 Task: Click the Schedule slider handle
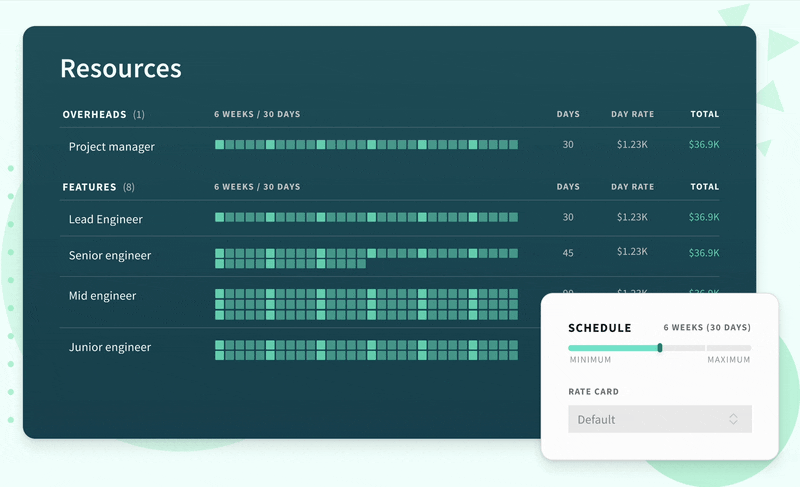pyautogui.click(x=660, y=348)
